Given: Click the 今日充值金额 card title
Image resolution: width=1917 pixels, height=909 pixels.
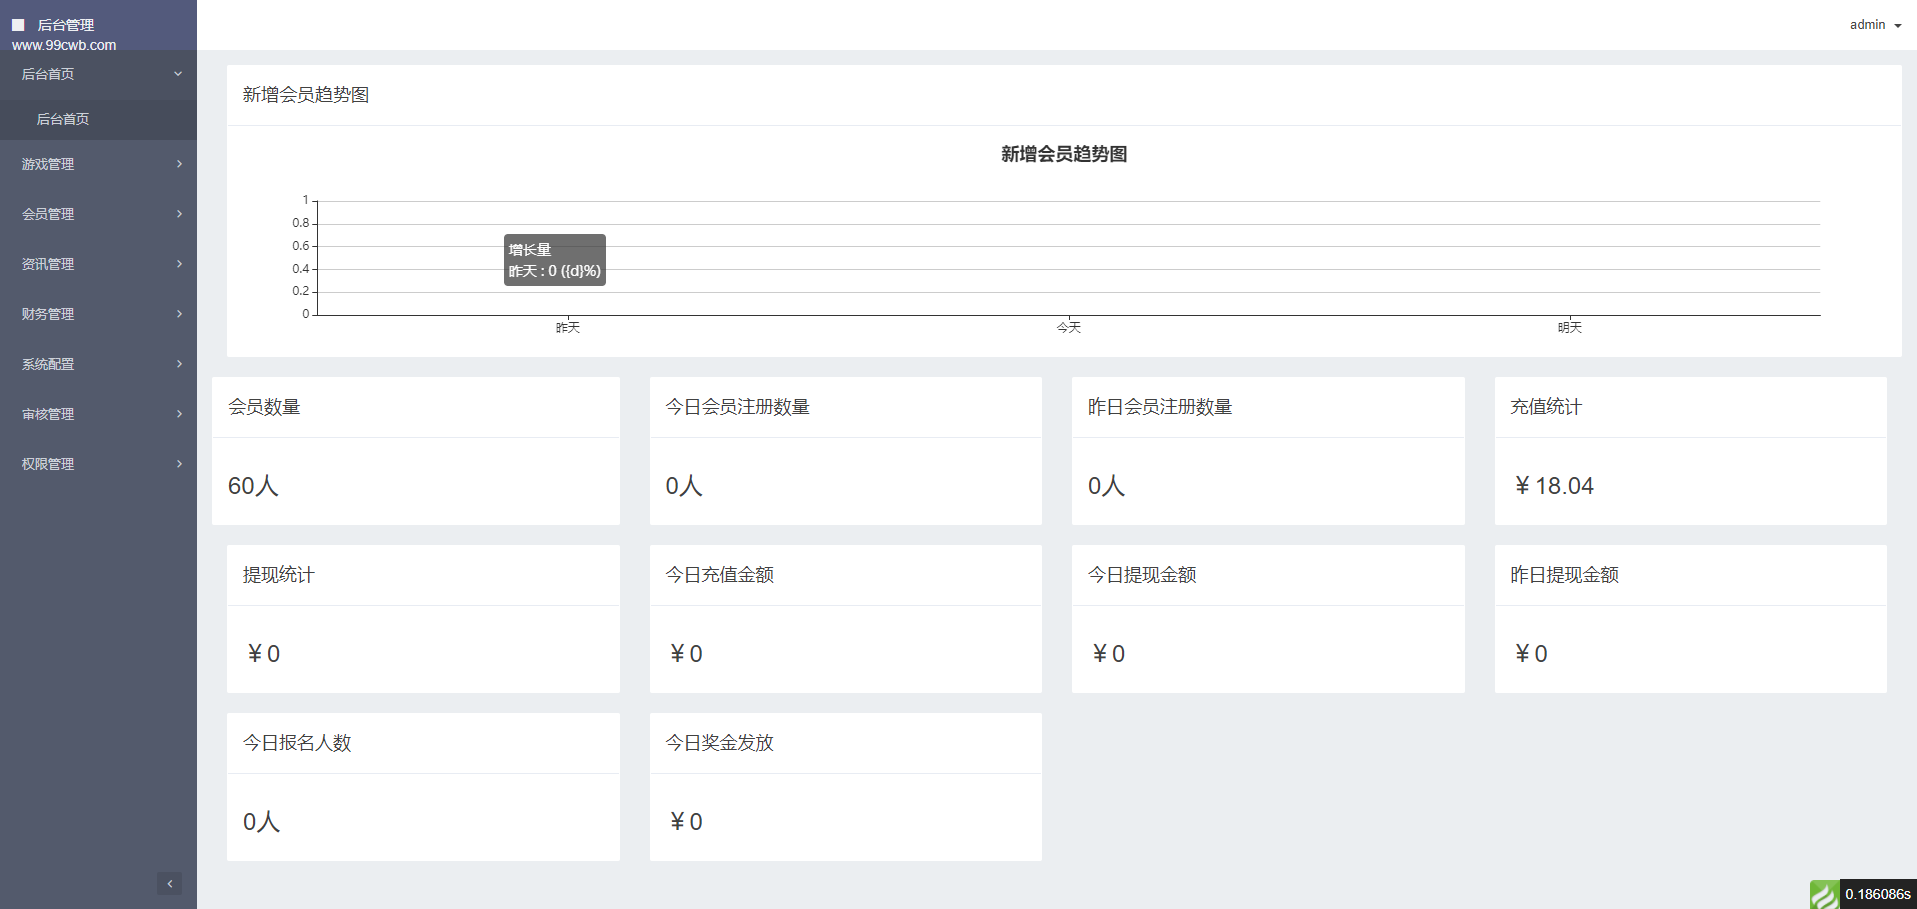Looking at the screenshot, I should 720,575.
